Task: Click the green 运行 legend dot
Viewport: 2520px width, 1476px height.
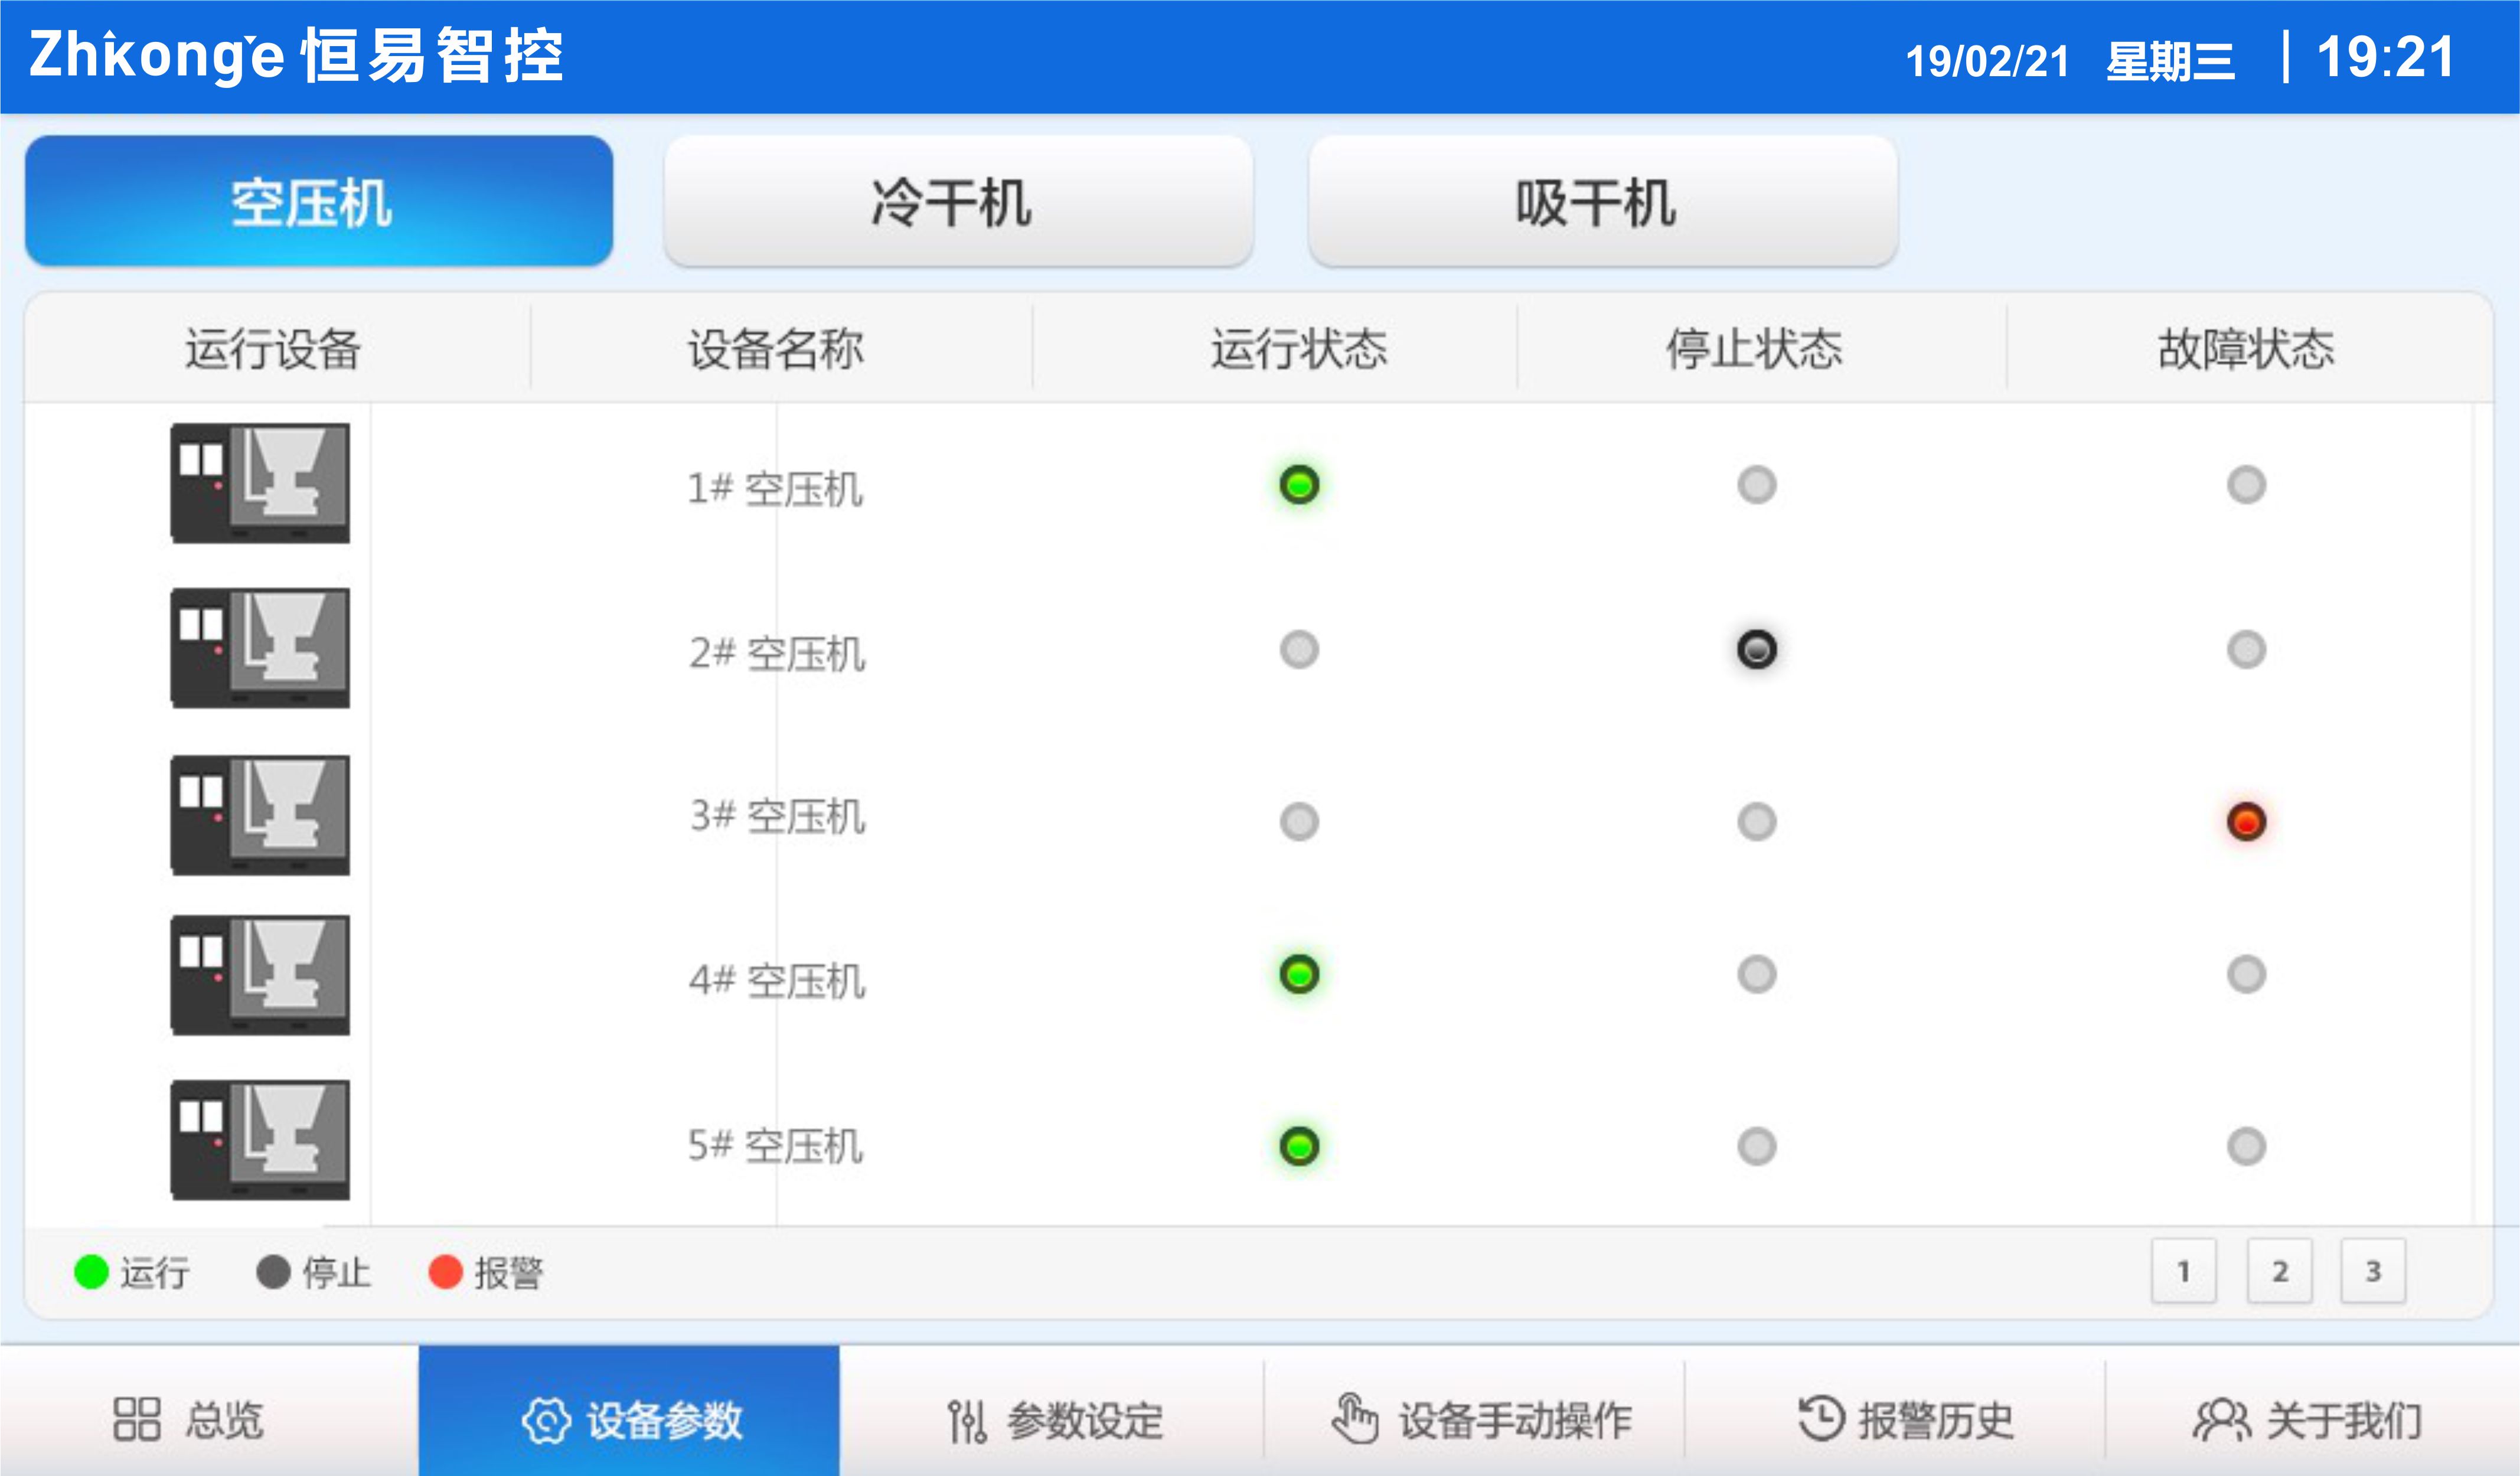Action: tap(91, 1272)
